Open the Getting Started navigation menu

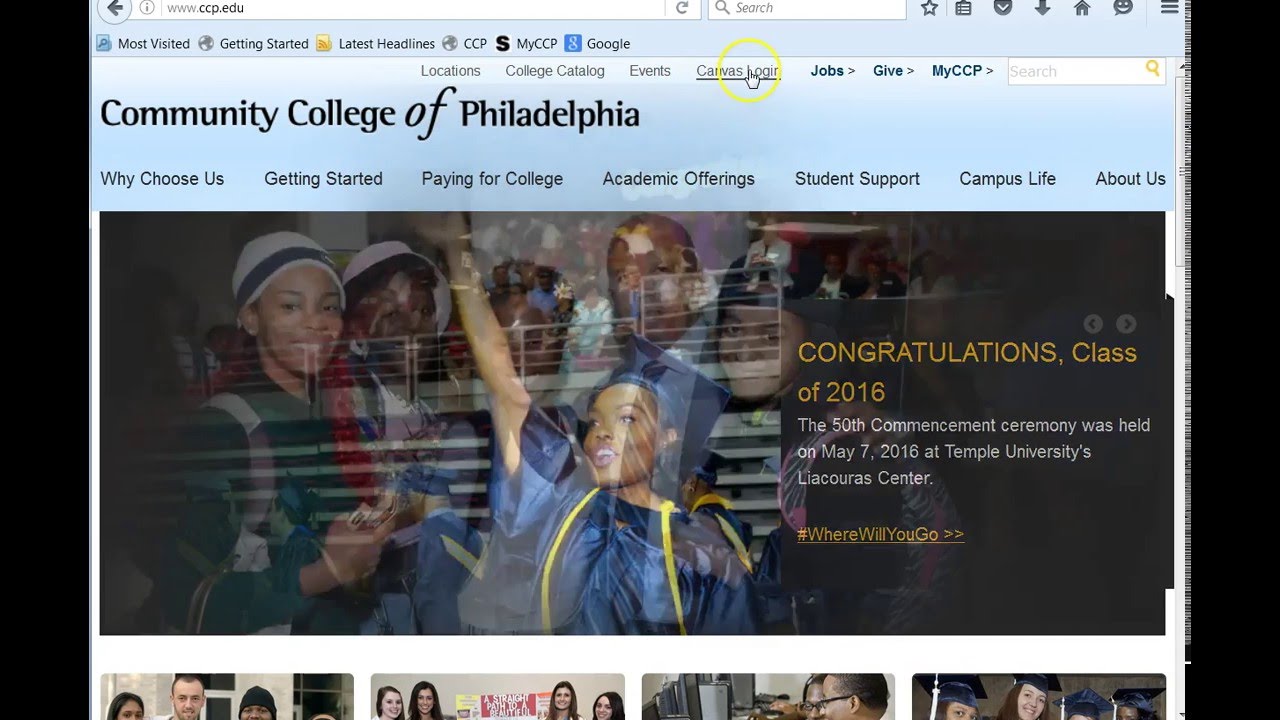pyautogui.click(x=323, y=179)
